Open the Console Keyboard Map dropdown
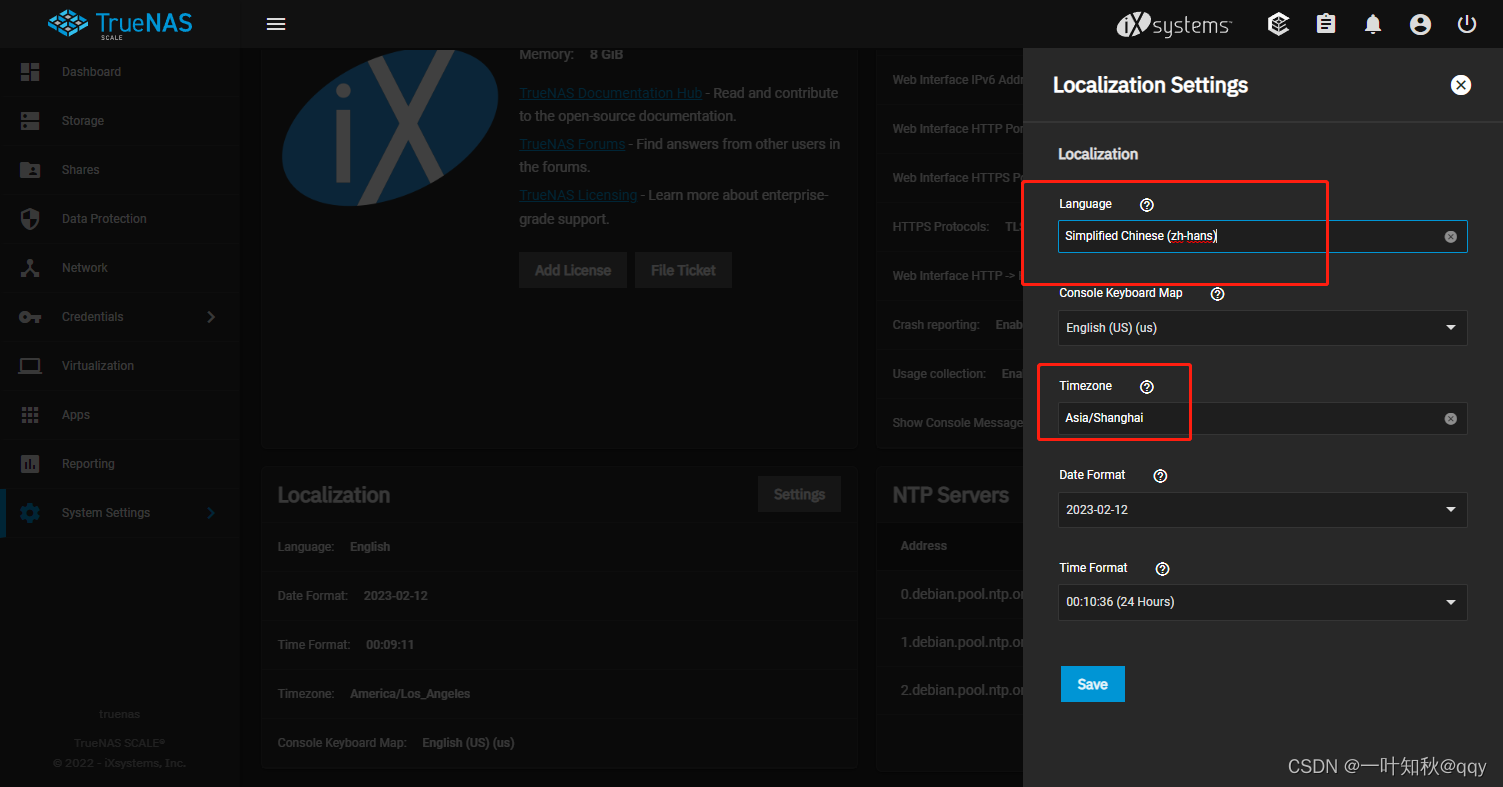The width and height of the screenshot is (1503, 787). (x=1262, y=328)
